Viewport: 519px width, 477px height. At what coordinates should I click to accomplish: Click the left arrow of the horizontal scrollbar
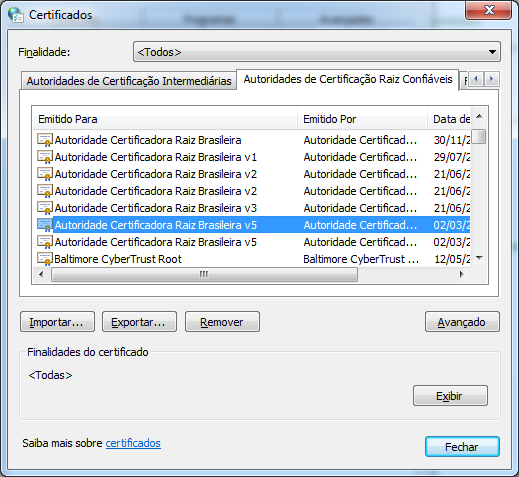tap(41, 275)
